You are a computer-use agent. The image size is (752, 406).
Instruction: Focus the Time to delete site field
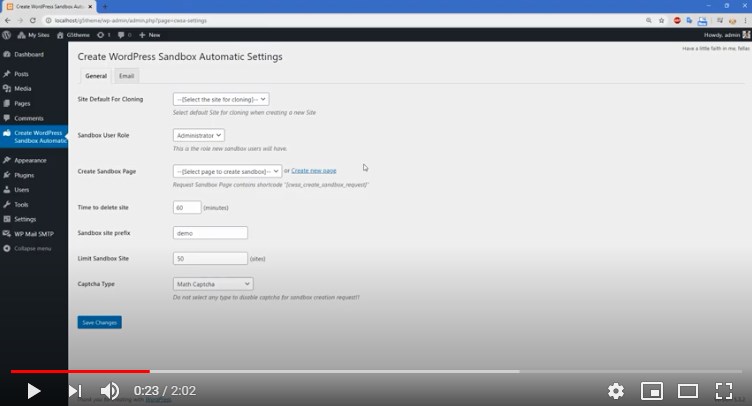tap(187, 208)
